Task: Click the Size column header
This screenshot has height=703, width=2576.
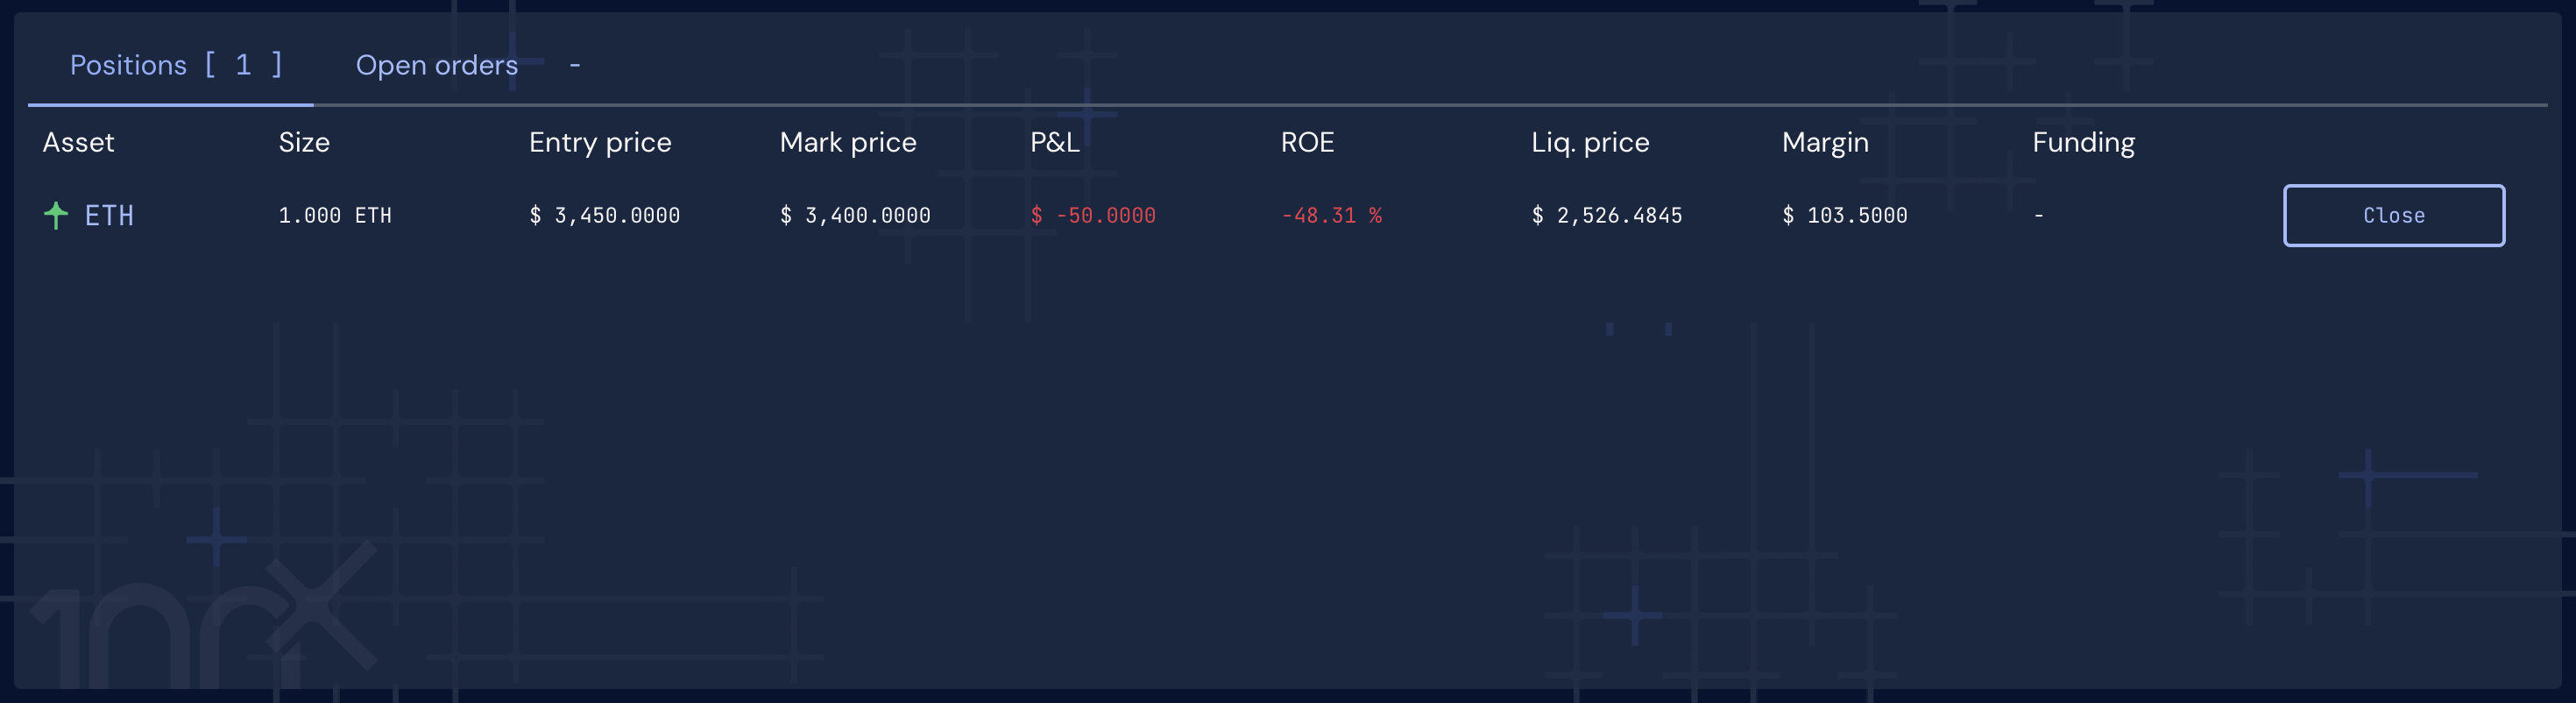Action: coord(304,142)
